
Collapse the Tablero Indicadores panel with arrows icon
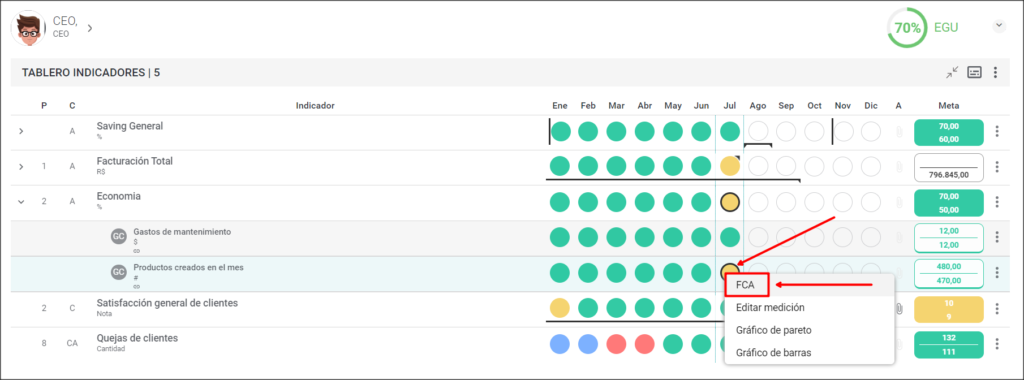tap(953, 72)
